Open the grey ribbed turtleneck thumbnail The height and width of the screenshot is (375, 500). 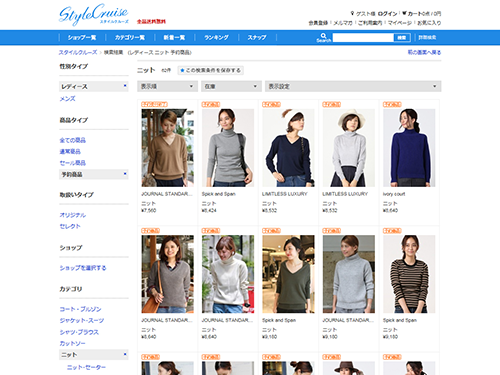tap(228, 148)
